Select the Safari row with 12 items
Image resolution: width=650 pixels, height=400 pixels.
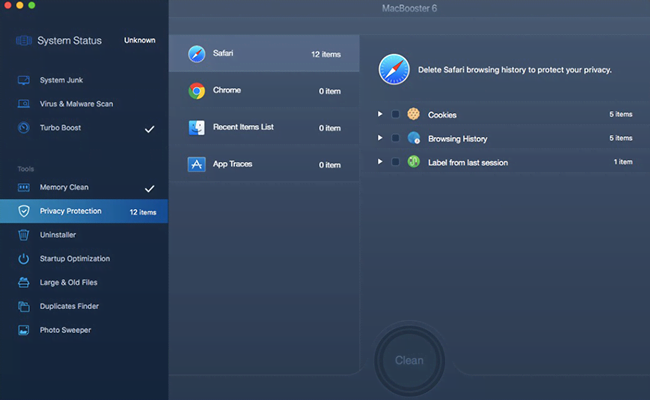click(x=264, y=53)
